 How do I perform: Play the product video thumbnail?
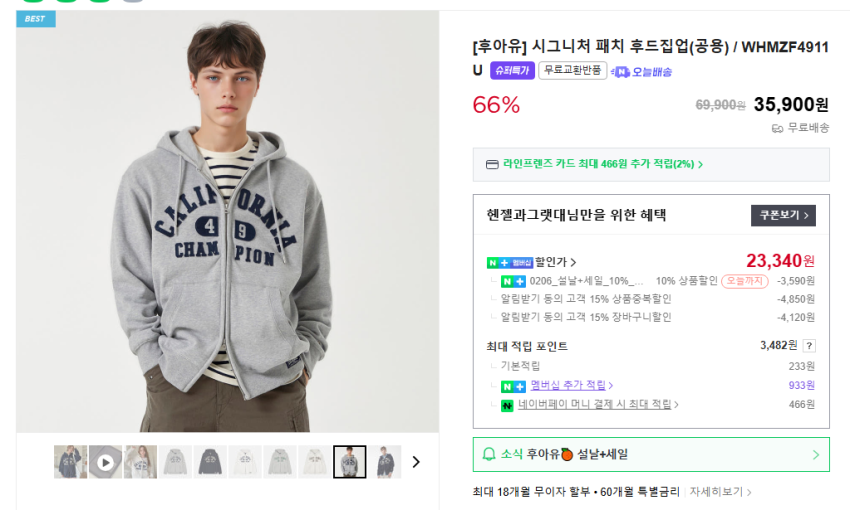click(105, 462)
